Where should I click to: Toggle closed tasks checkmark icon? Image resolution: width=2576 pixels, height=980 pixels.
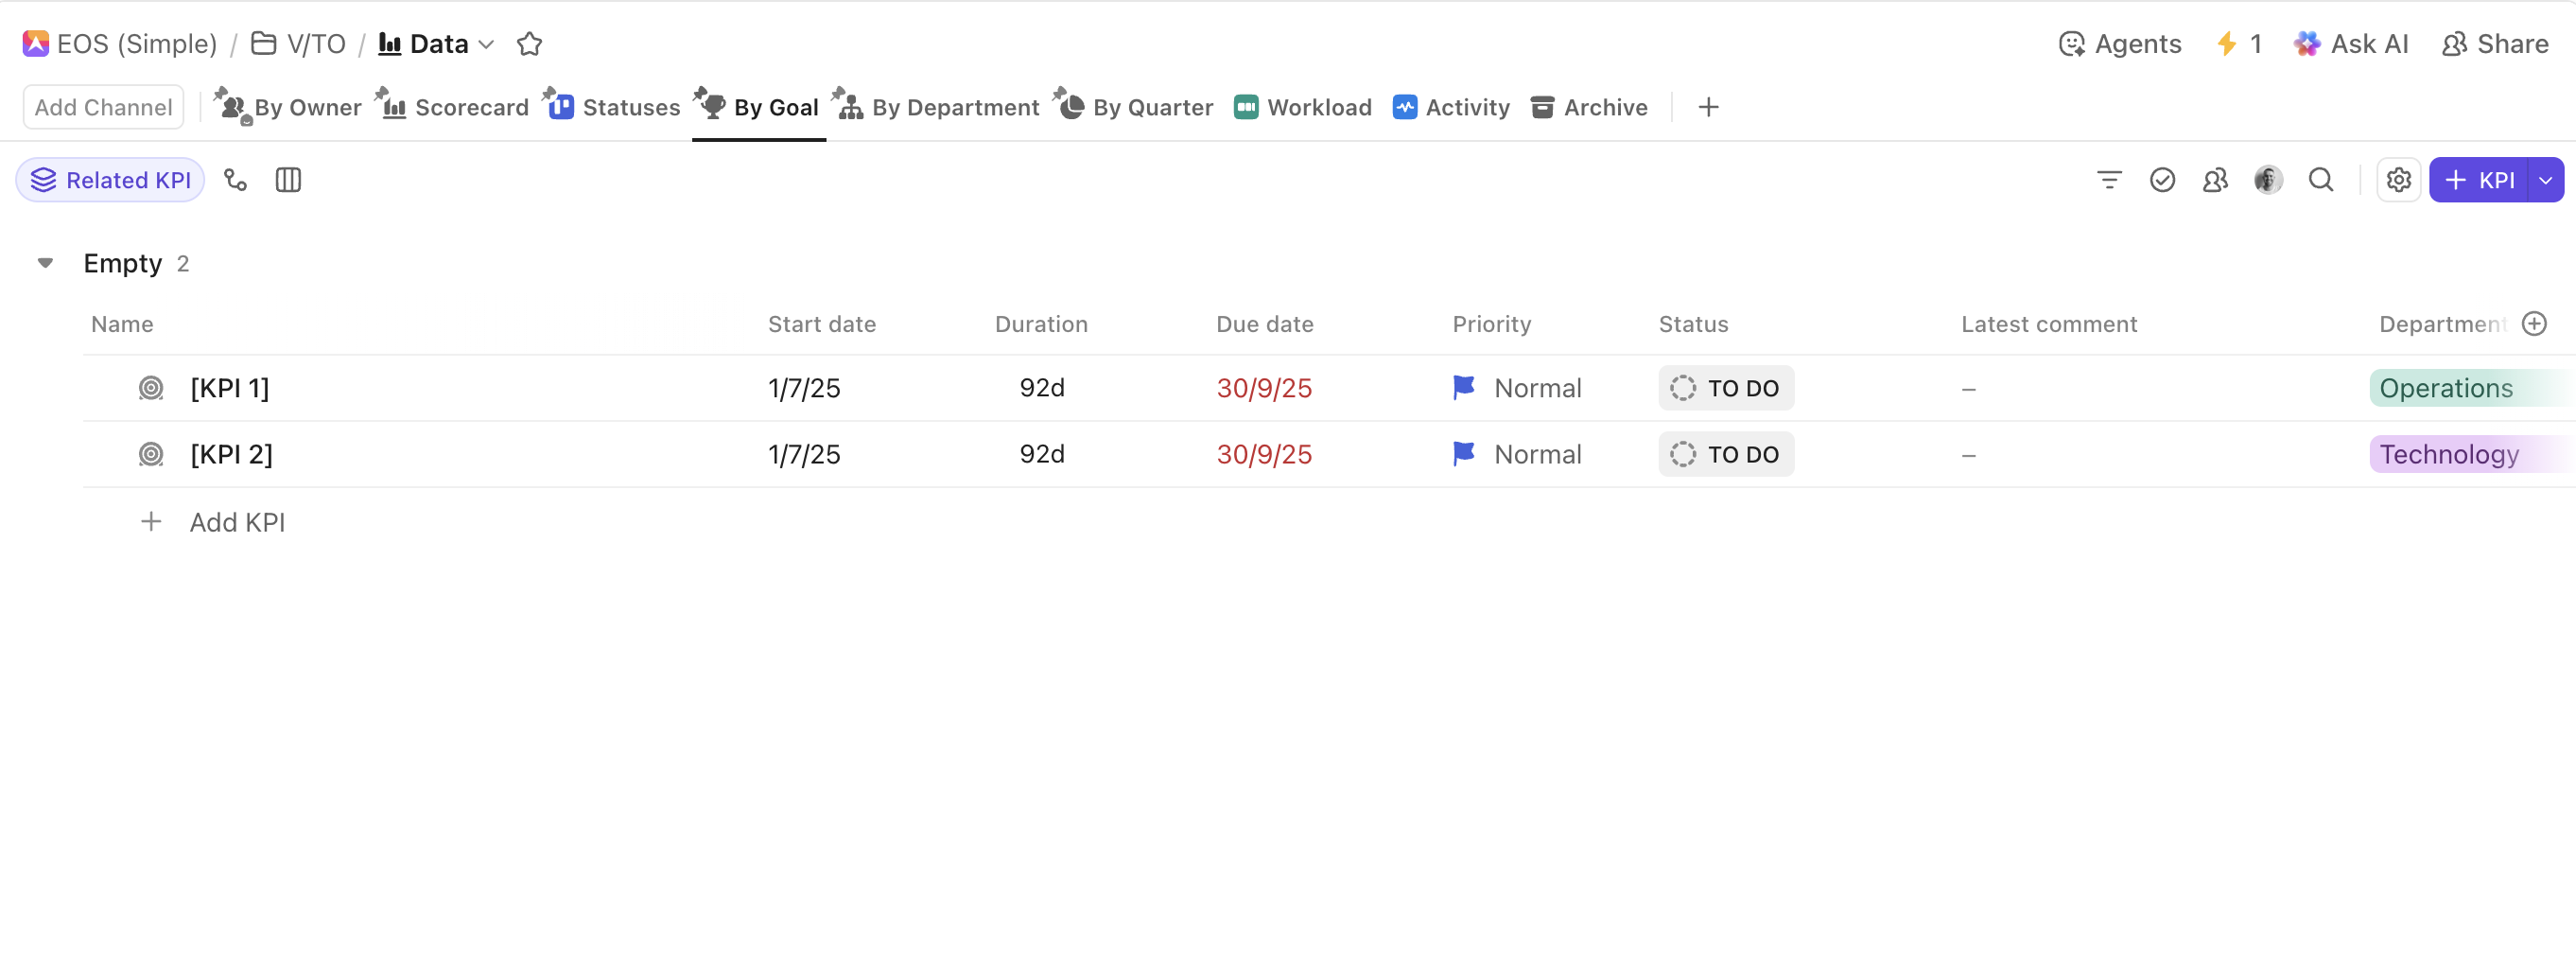2161,180
